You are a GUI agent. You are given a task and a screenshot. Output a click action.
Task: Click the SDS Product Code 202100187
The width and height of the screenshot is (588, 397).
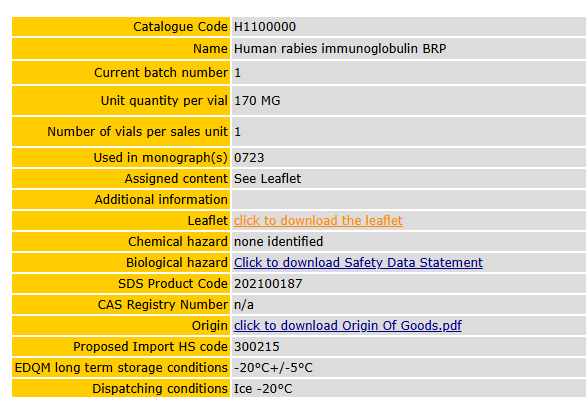point(268,283)
